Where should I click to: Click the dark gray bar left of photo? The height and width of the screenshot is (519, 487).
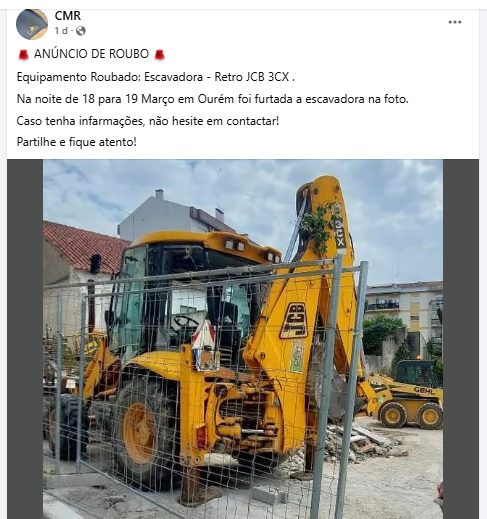(25, 339)
